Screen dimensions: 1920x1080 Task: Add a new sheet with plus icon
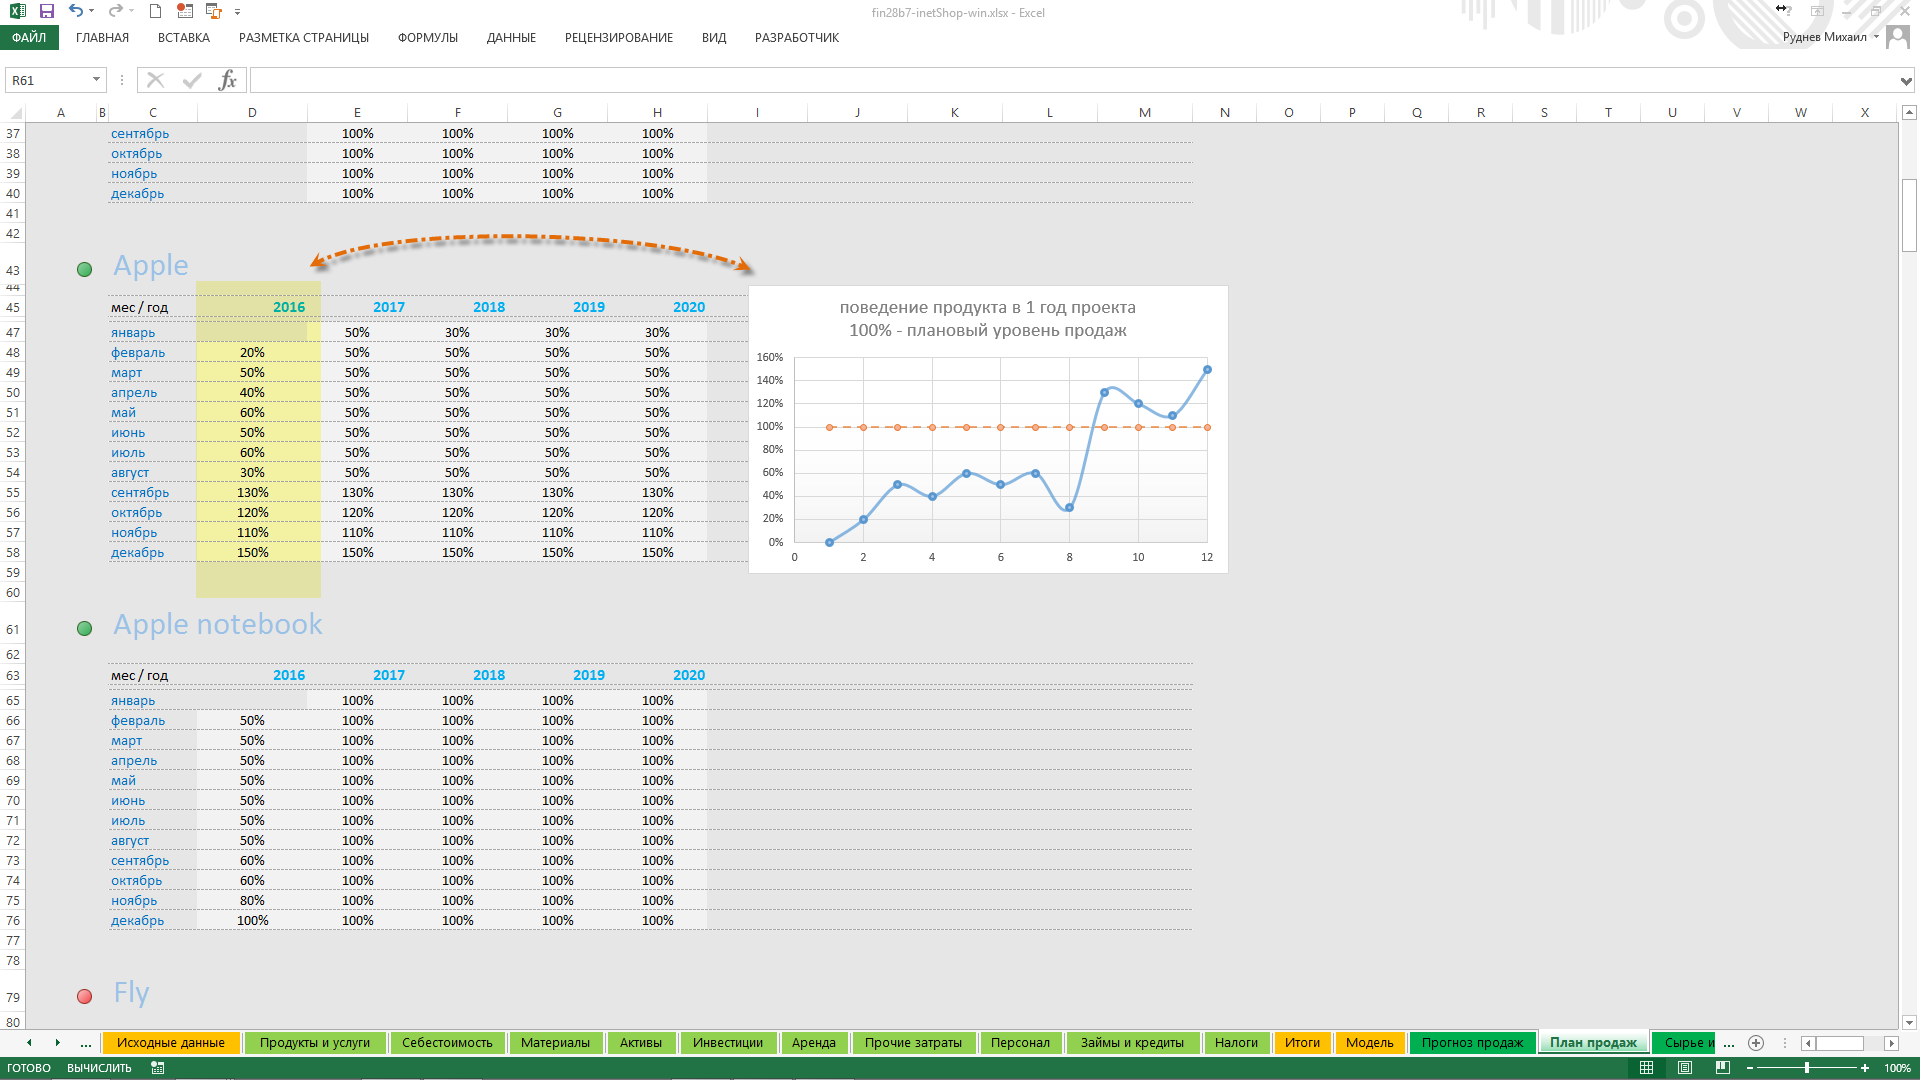pos(1756,1043)
